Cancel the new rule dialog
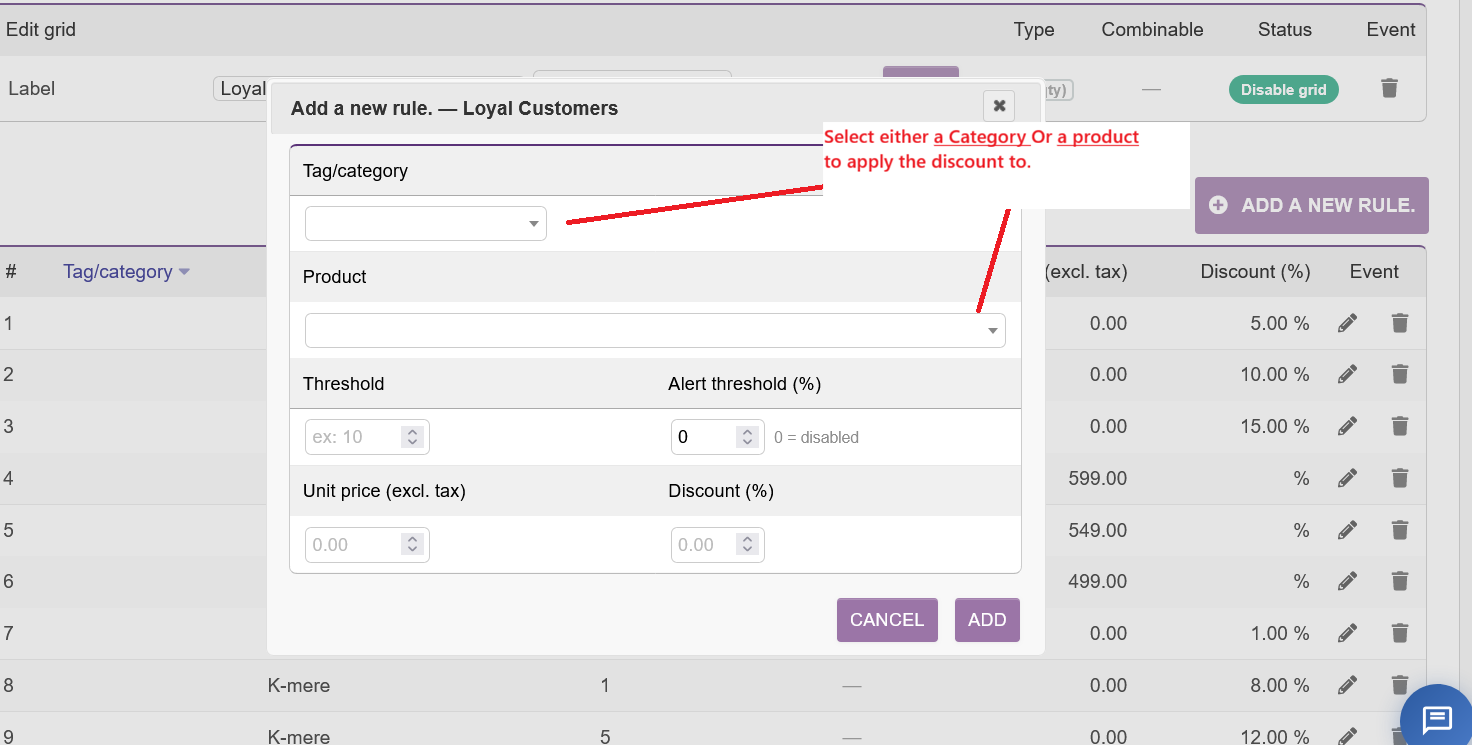The width and height of the screenshot is (1472, 745). pyautogui.click(x=887, y=620)
